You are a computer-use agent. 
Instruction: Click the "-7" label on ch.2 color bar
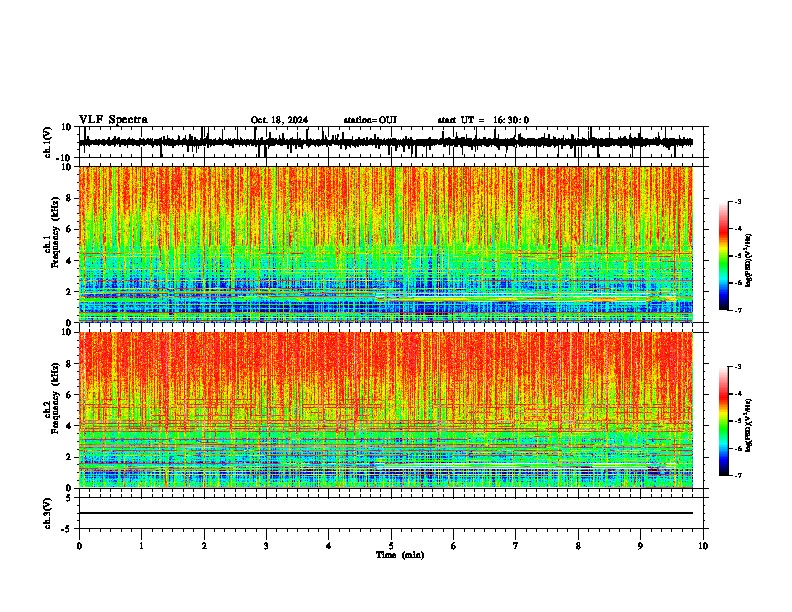click(738, 476)
